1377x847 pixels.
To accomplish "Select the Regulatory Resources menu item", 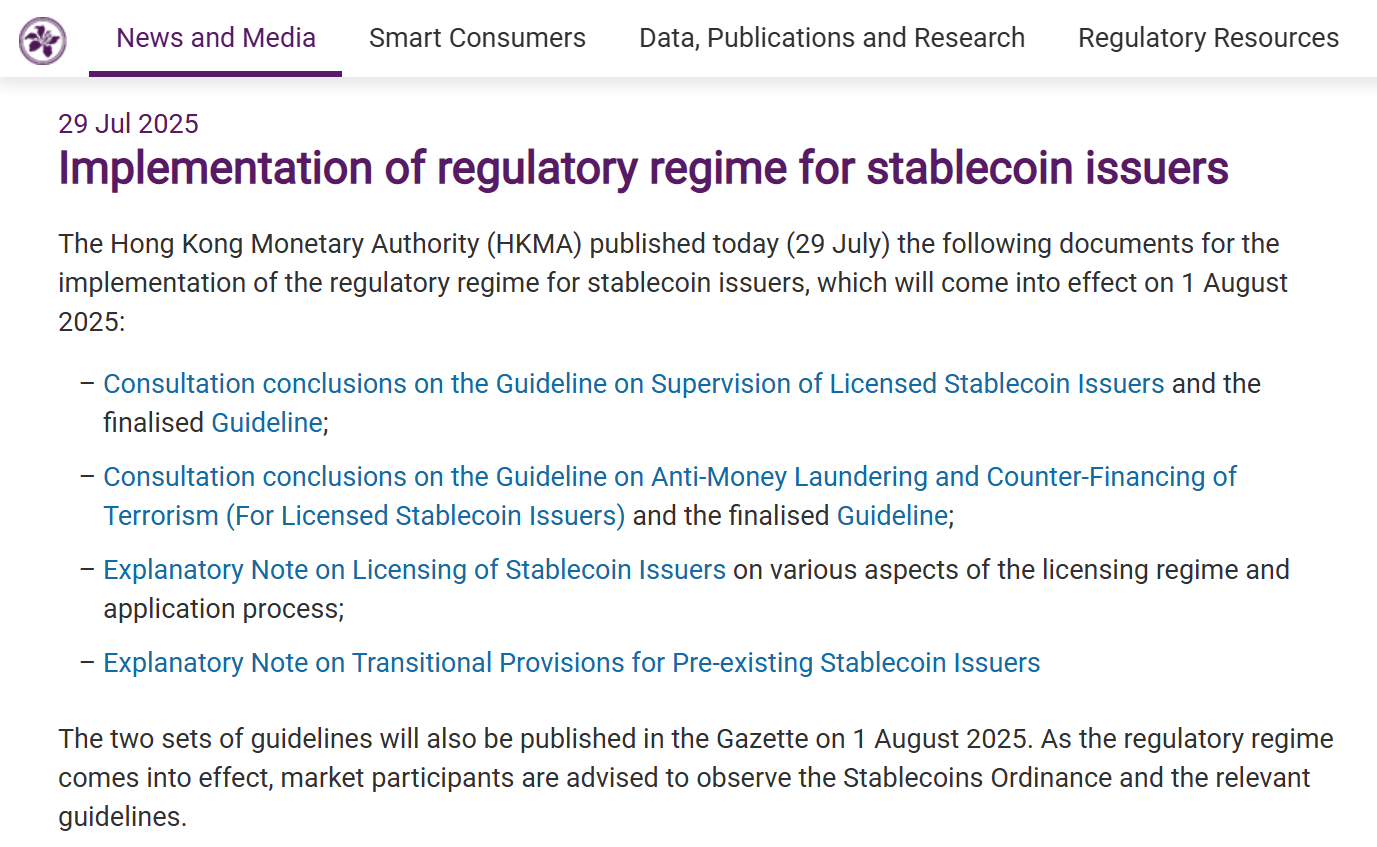I will [x=1208, y=39].
